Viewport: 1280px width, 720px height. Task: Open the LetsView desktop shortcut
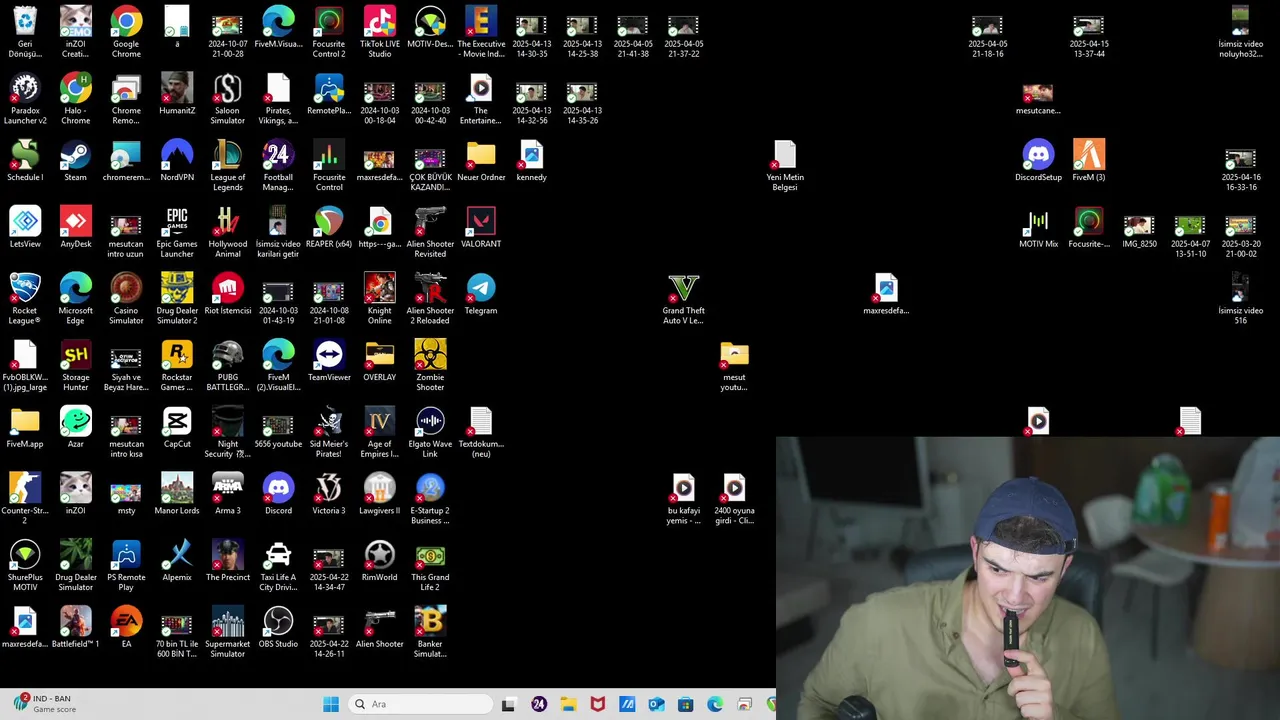(25, 227)
